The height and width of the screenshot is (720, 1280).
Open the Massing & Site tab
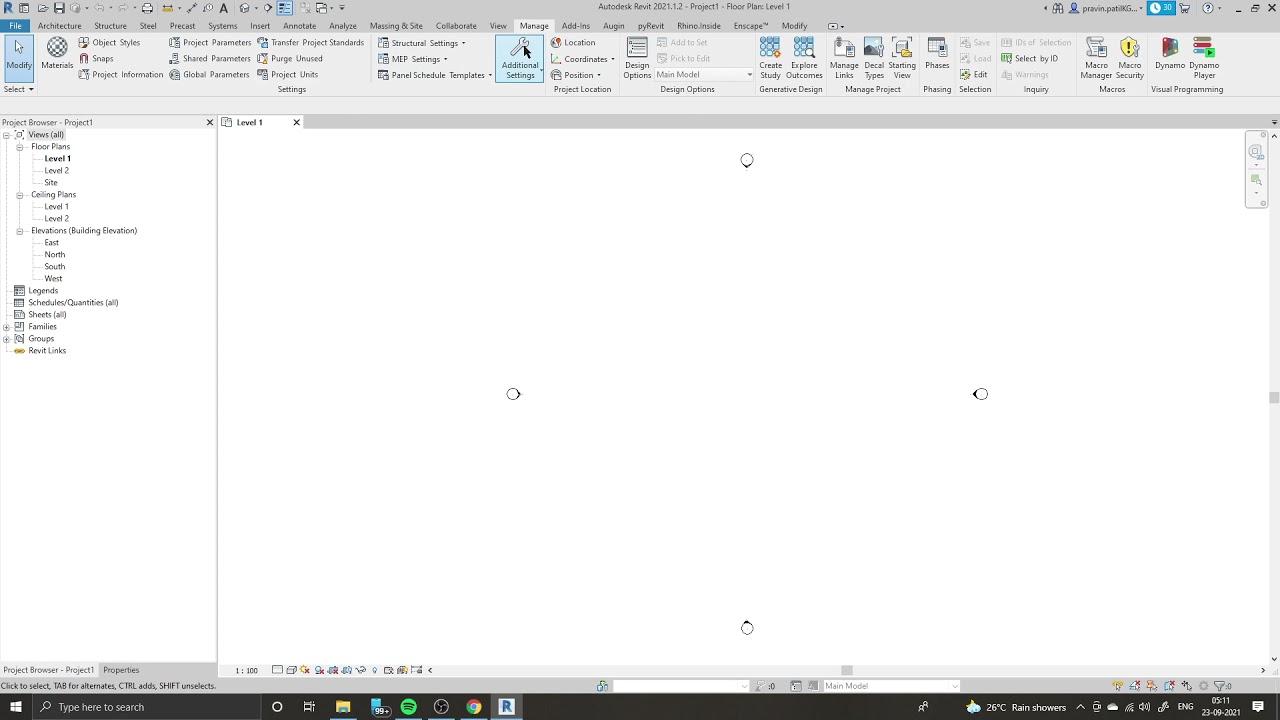point(396,26)
